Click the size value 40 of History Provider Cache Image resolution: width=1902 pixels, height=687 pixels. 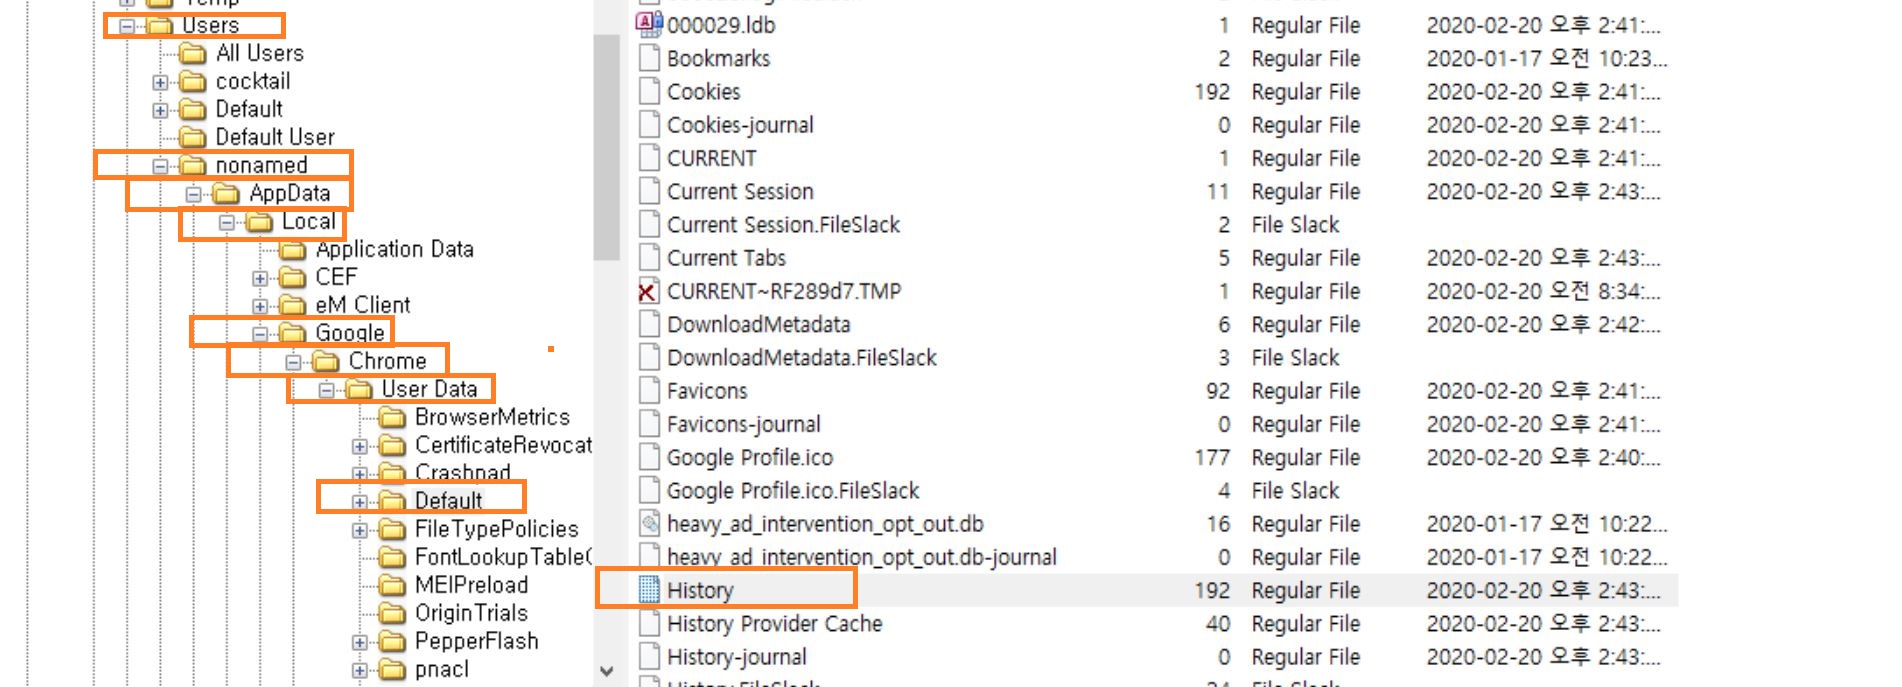(1217, 624)
